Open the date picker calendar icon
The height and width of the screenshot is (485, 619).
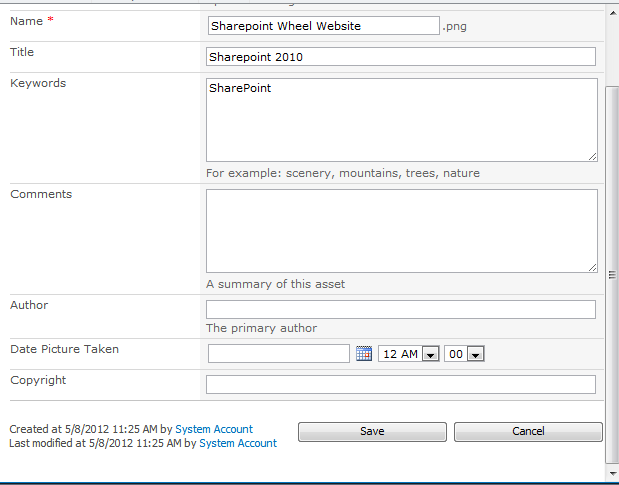click(364, 354)
